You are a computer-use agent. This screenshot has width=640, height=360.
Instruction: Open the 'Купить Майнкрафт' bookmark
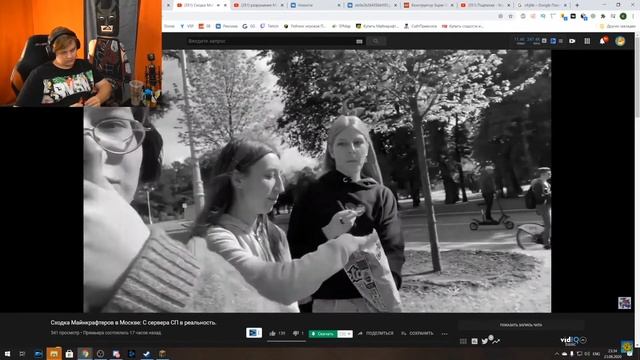pos(377,26)
